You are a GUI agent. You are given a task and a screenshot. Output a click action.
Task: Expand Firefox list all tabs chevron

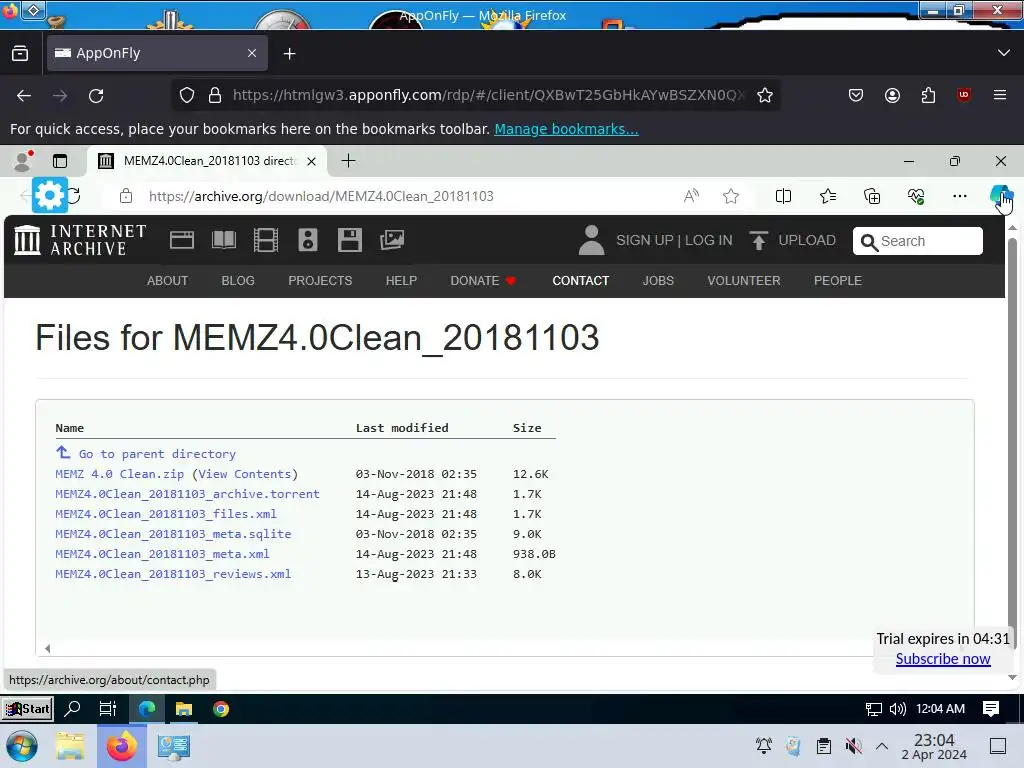click(x=1004, y=53)
